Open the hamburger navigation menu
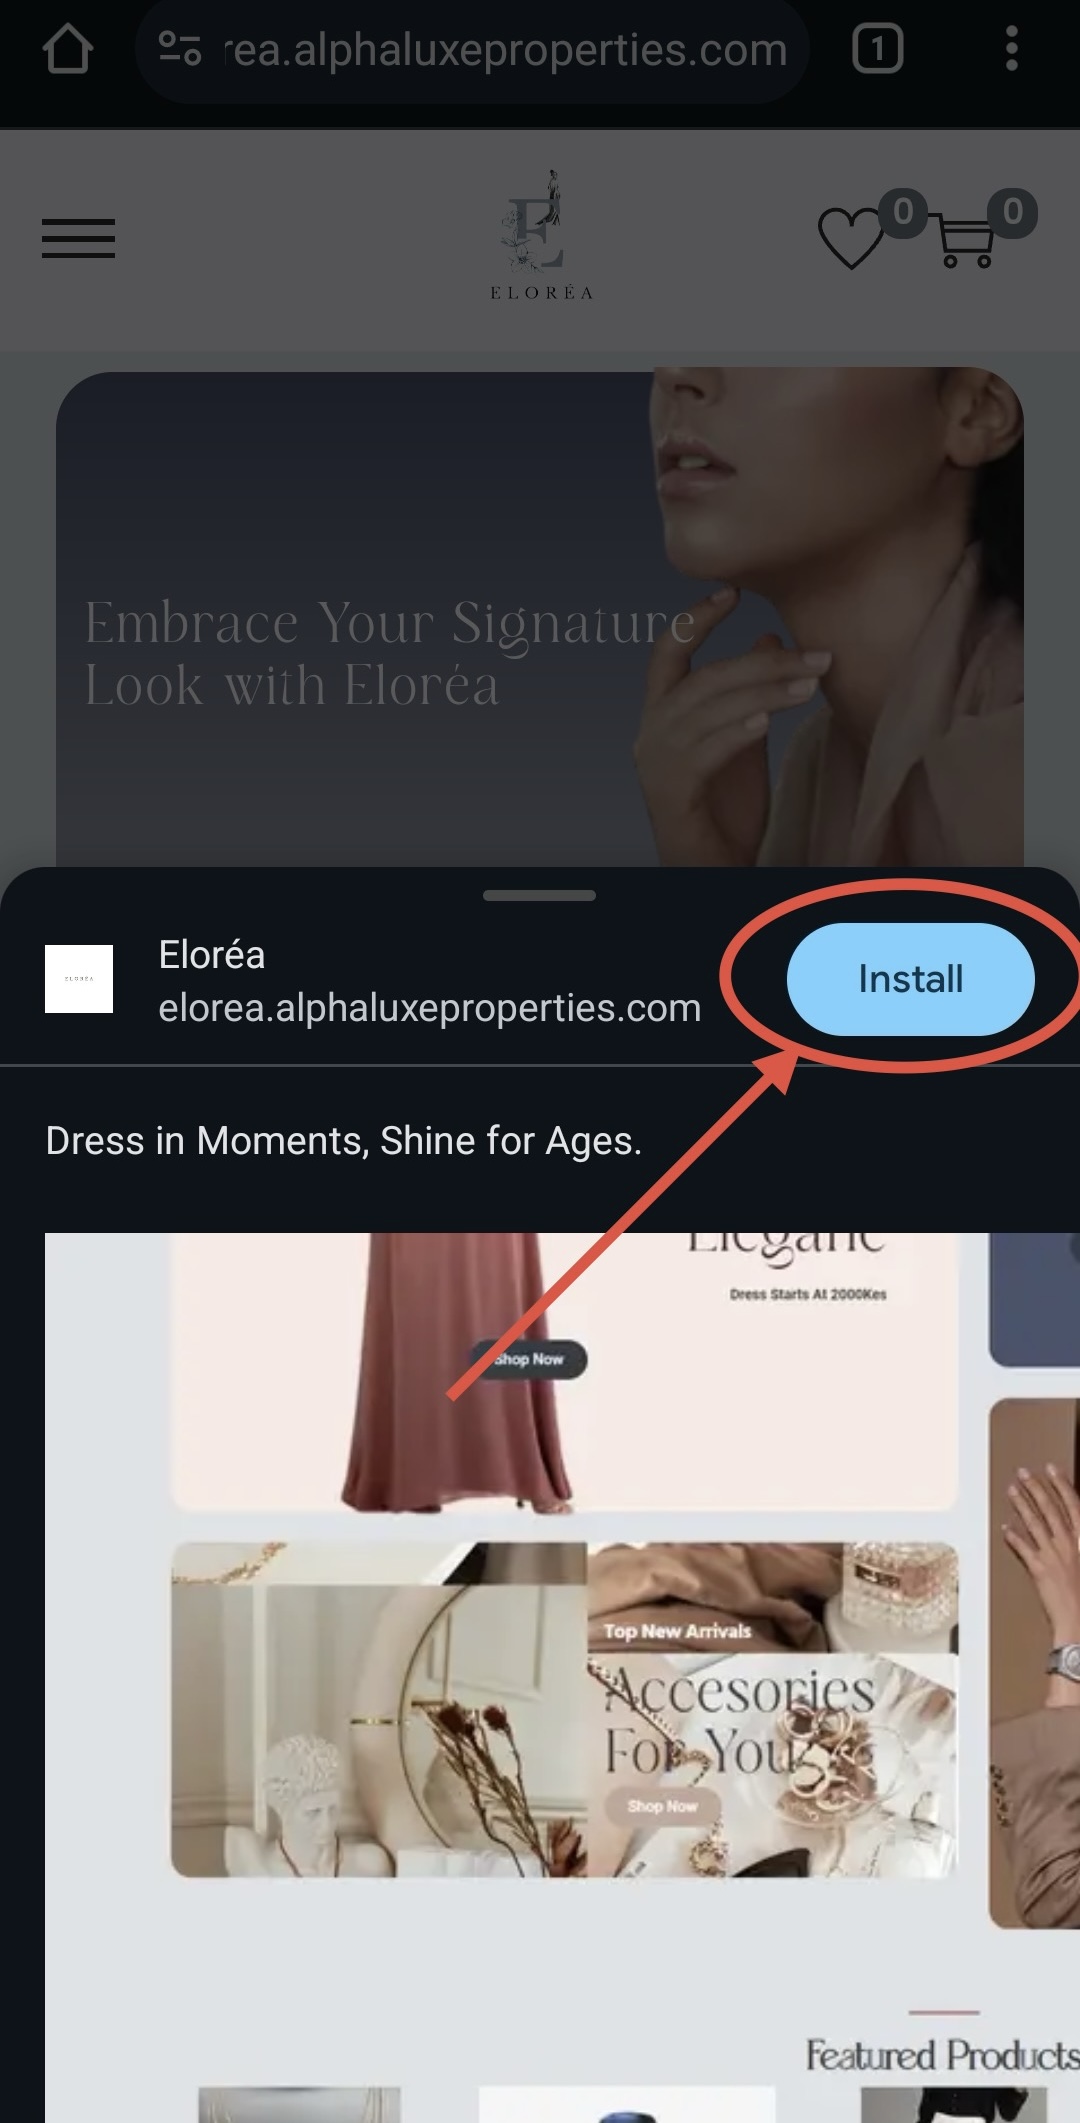The width and height of the screenshot is (1080, 2123). click(78, 239)
